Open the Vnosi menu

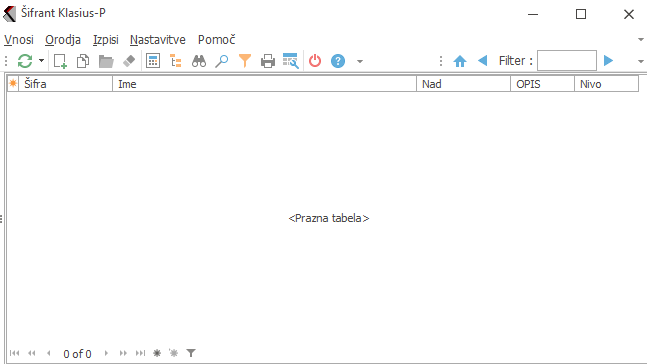pos(19,40)
